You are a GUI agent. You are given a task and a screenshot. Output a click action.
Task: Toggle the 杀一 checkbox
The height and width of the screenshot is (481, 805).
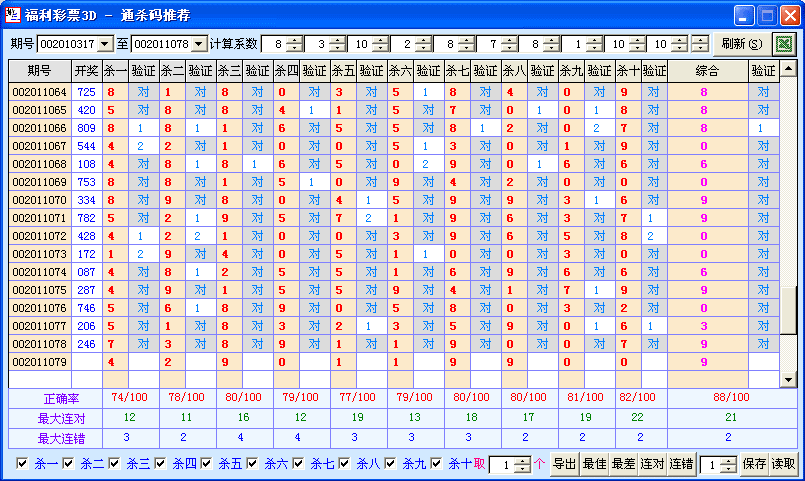coord(22,464)
